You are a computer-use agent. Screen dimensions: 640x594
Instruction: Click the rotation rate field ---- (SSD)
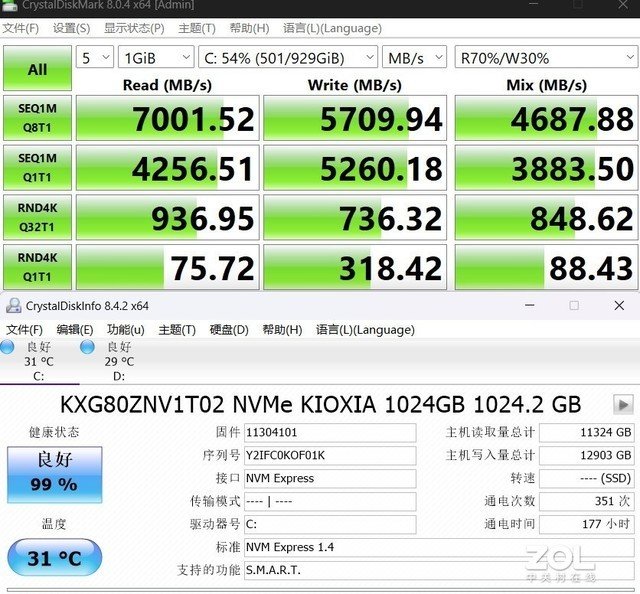[587, 478]
